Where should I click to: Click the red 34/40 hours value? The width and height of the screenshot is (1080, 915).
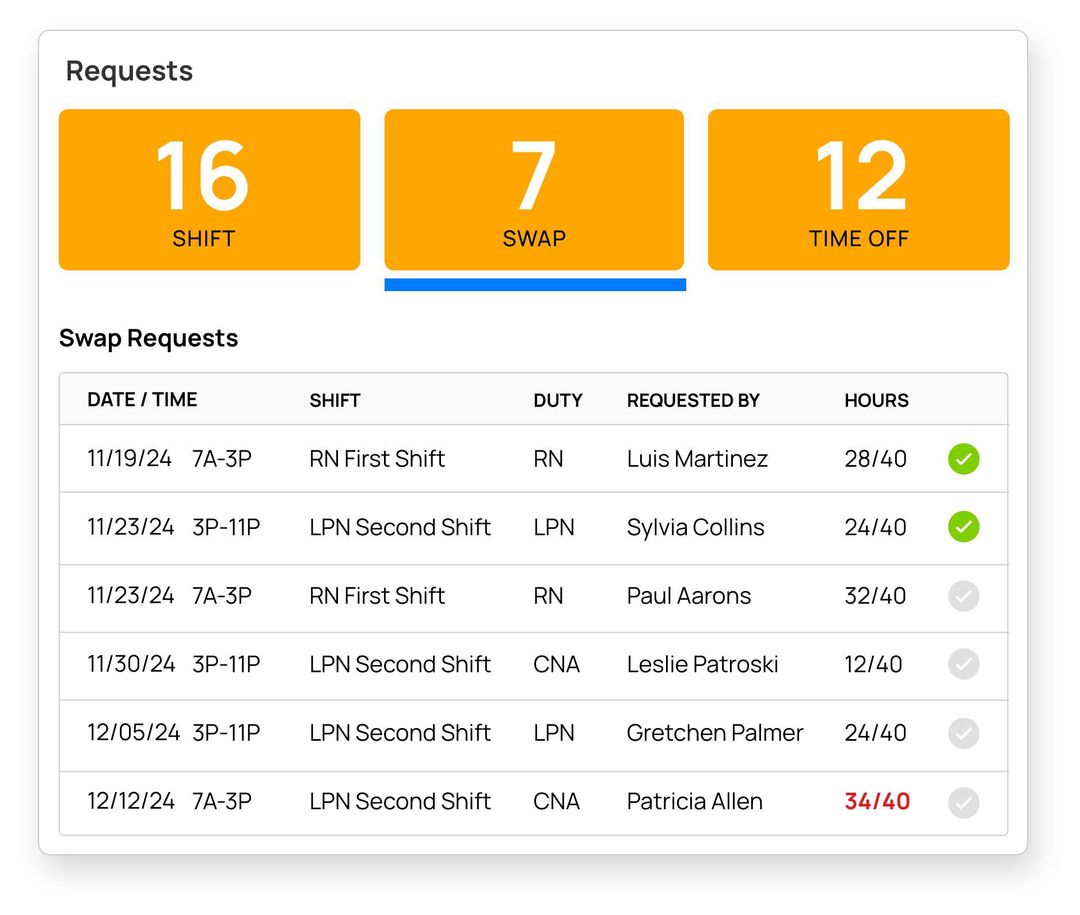coord(875,801)
